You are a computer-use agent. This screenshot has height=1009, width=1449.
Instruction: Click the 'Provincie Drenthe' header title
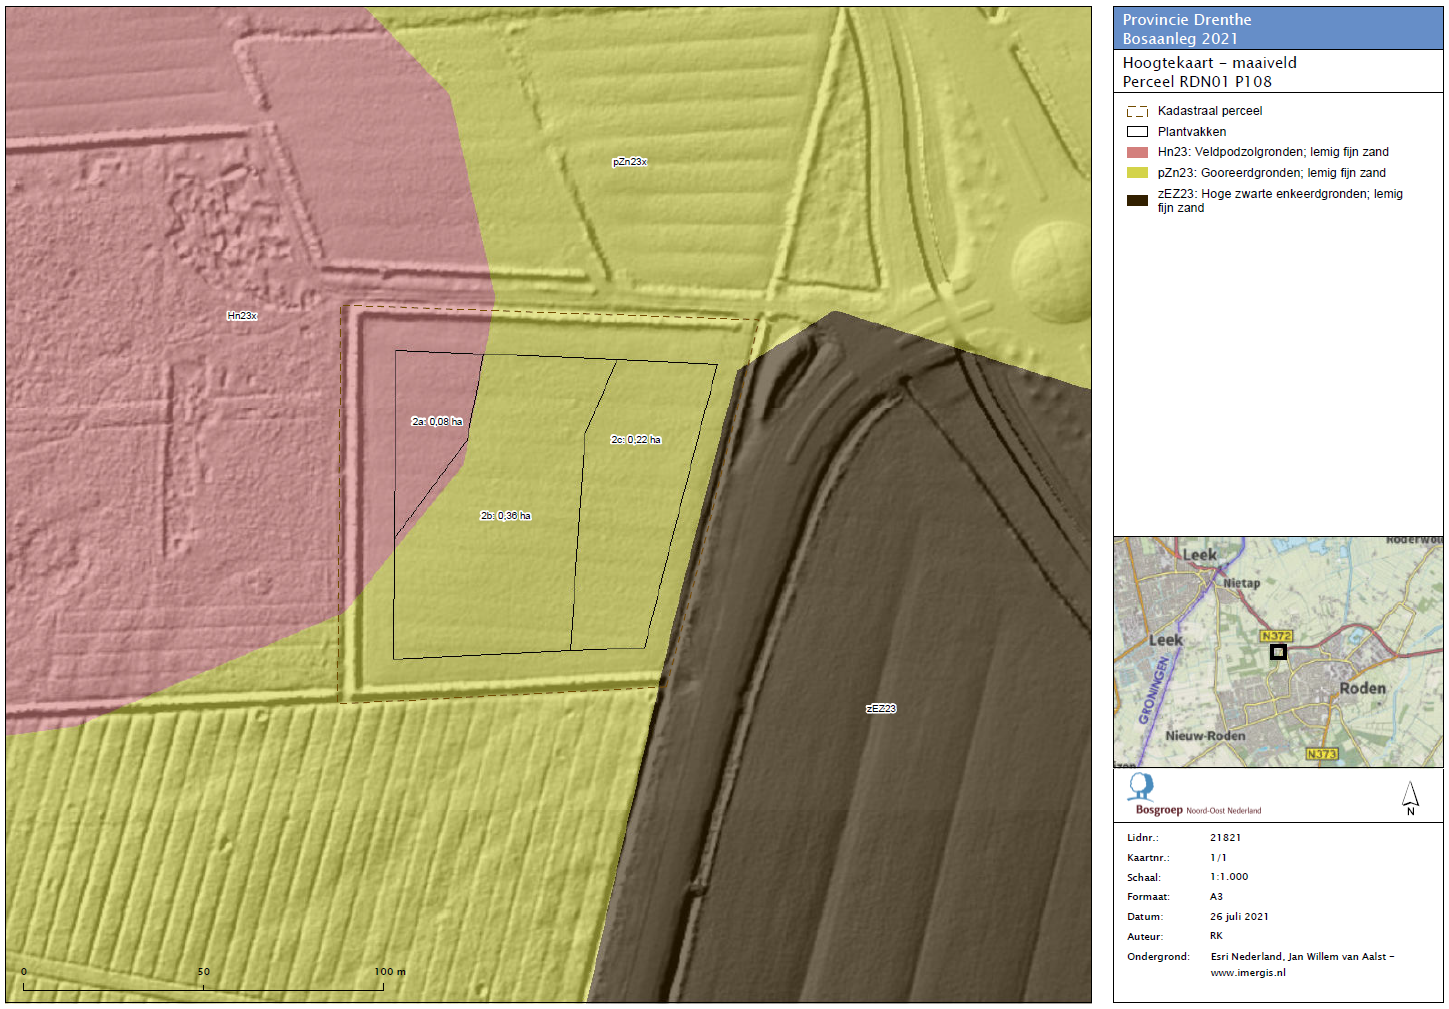click(1187, 20)
